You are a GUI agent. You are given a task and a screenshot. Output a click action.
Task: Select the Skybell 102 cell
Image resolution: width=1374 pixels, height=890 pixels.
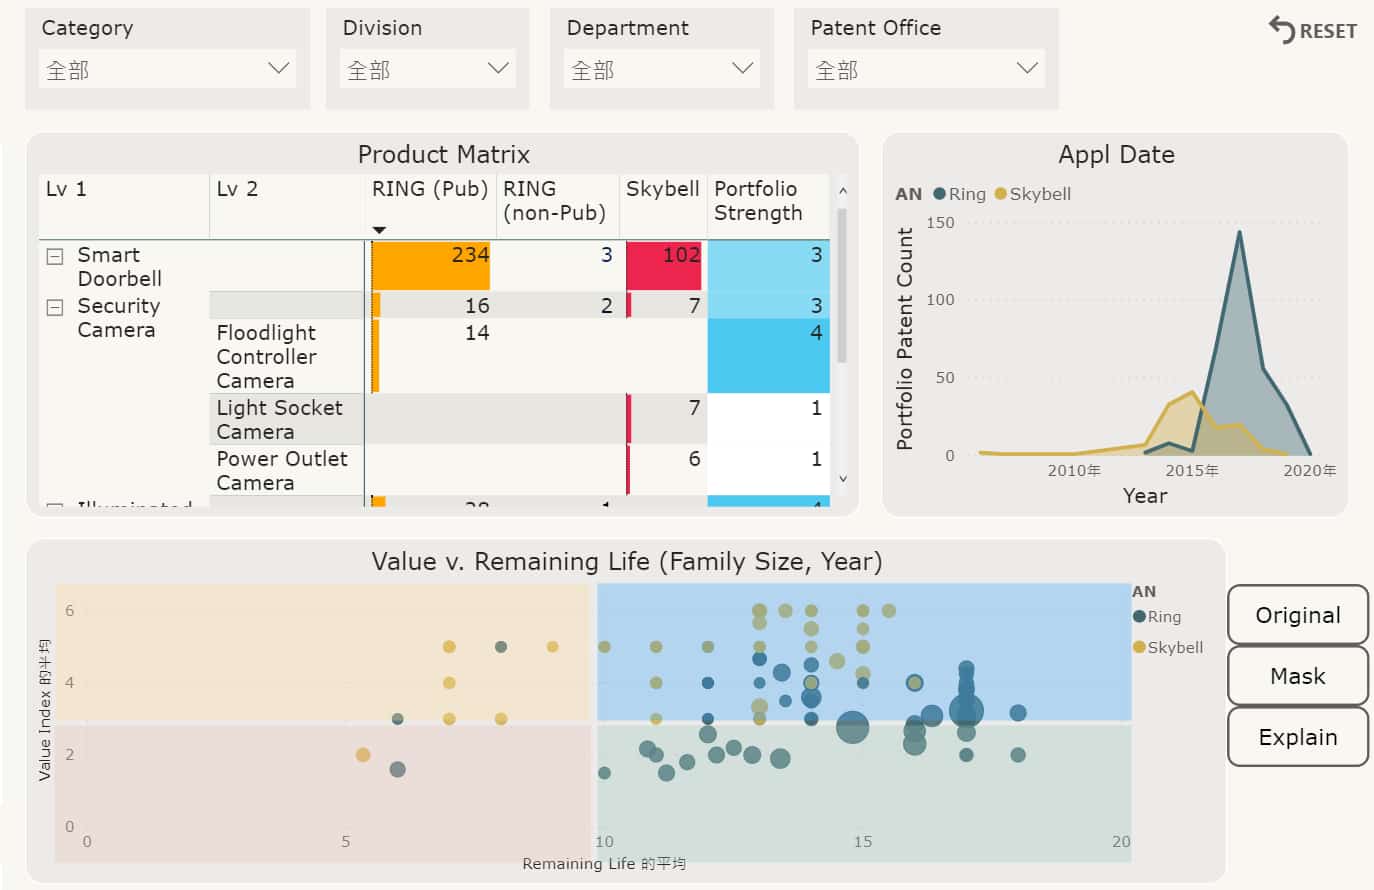(664, 265)
